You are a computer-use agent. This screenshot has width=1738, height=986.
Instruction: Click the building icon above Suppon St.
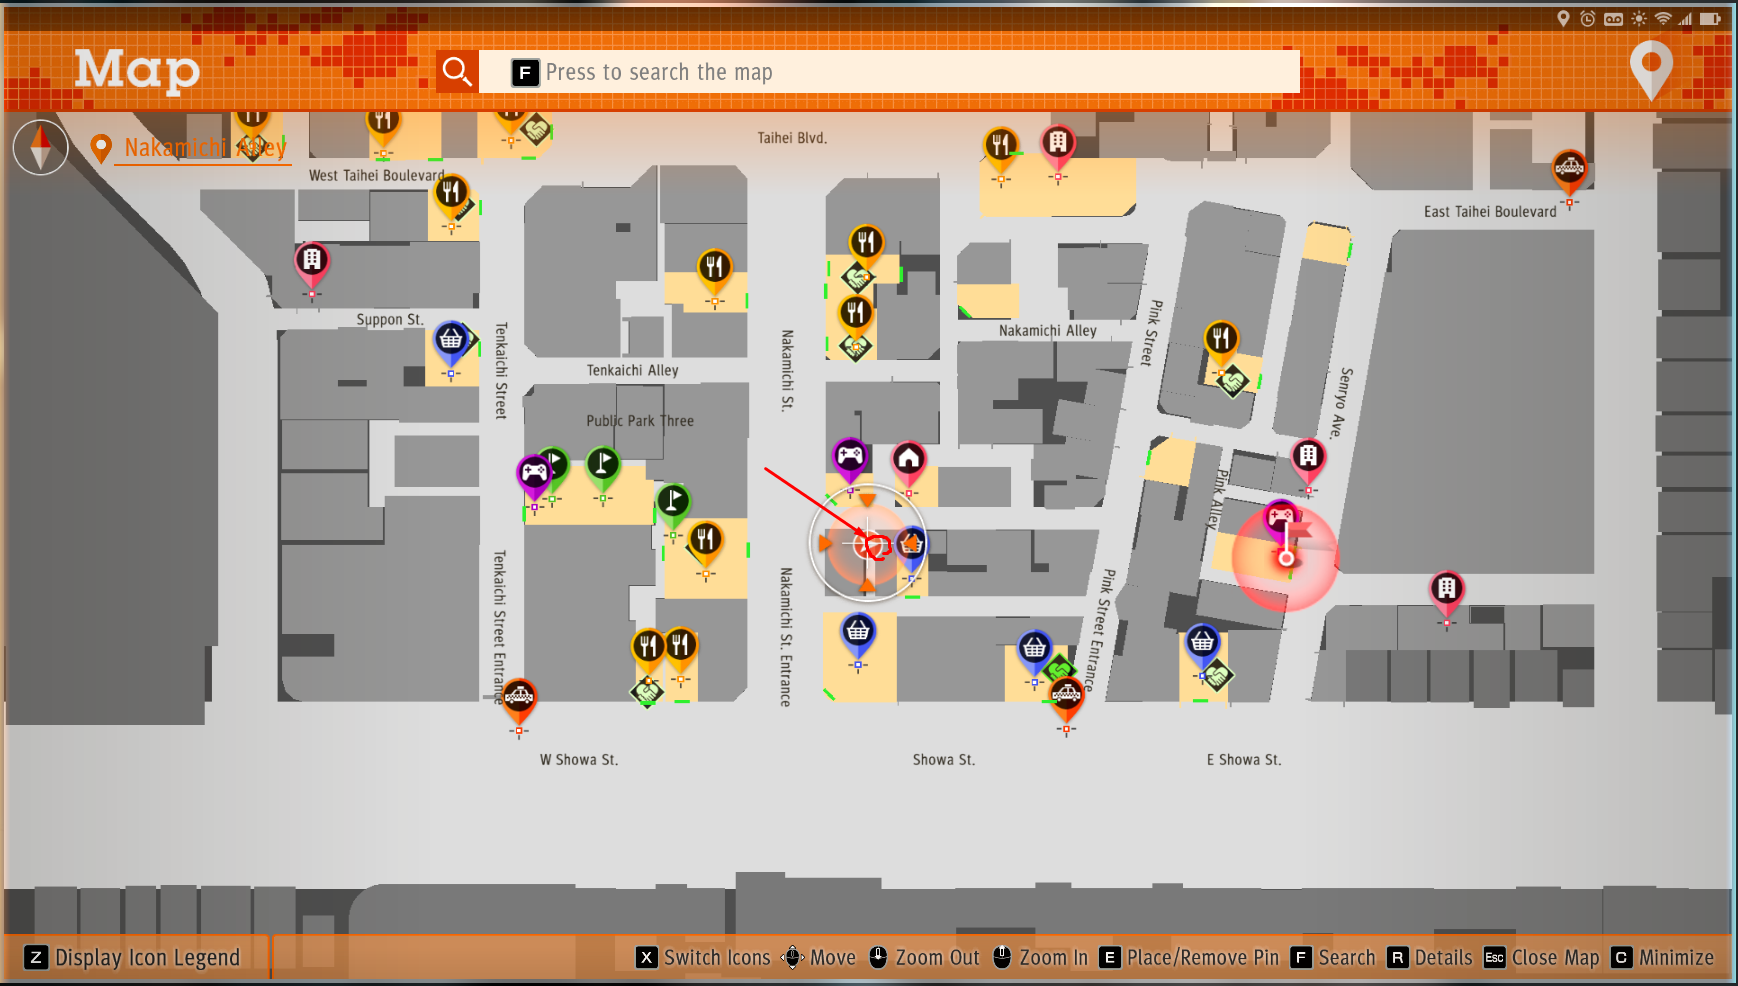[312, 261]
